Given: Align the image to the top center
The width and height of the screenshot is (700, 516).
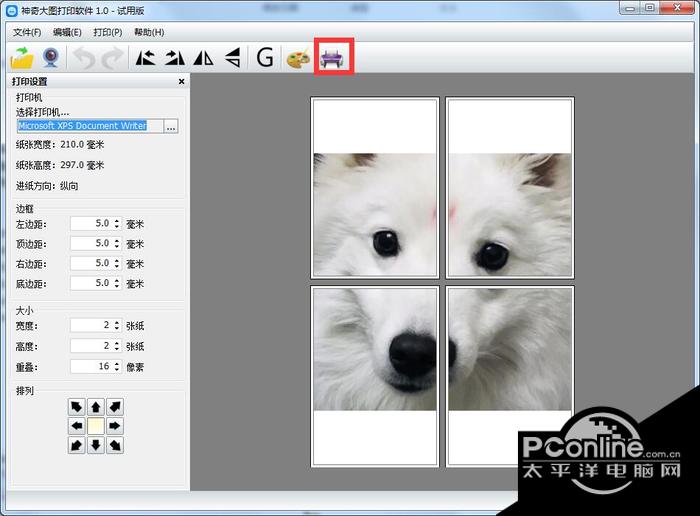Looking at the screenshot, I should click(x=96, y=407).
